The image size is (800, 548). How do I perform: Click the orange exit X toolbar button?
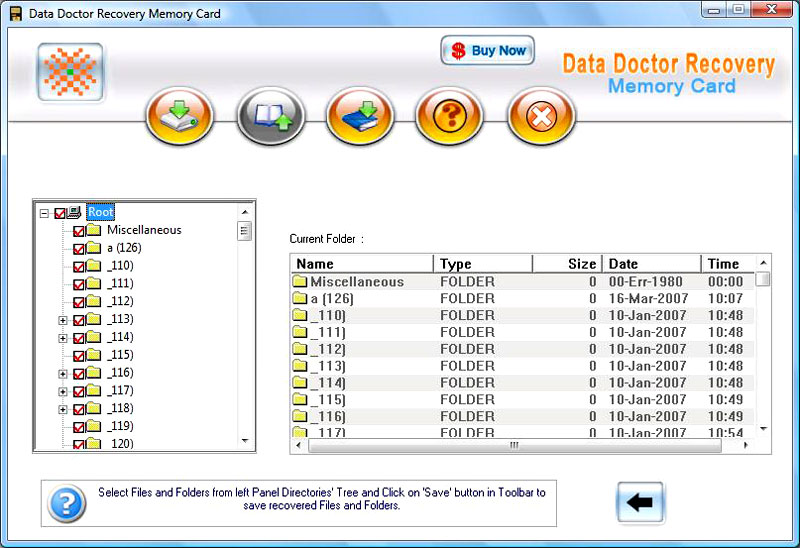coord(541,116)
